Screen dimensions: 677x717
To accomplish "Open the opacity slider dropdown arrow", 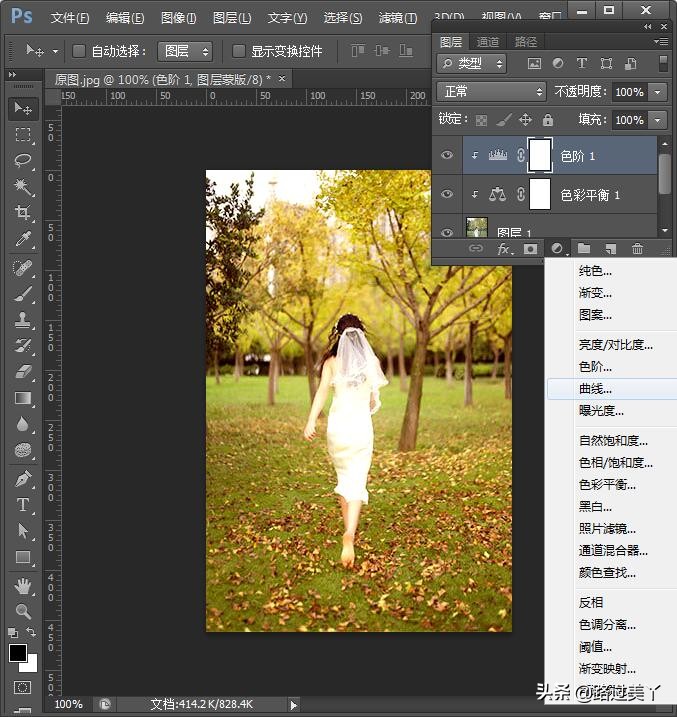I will (x=657, y=92).
